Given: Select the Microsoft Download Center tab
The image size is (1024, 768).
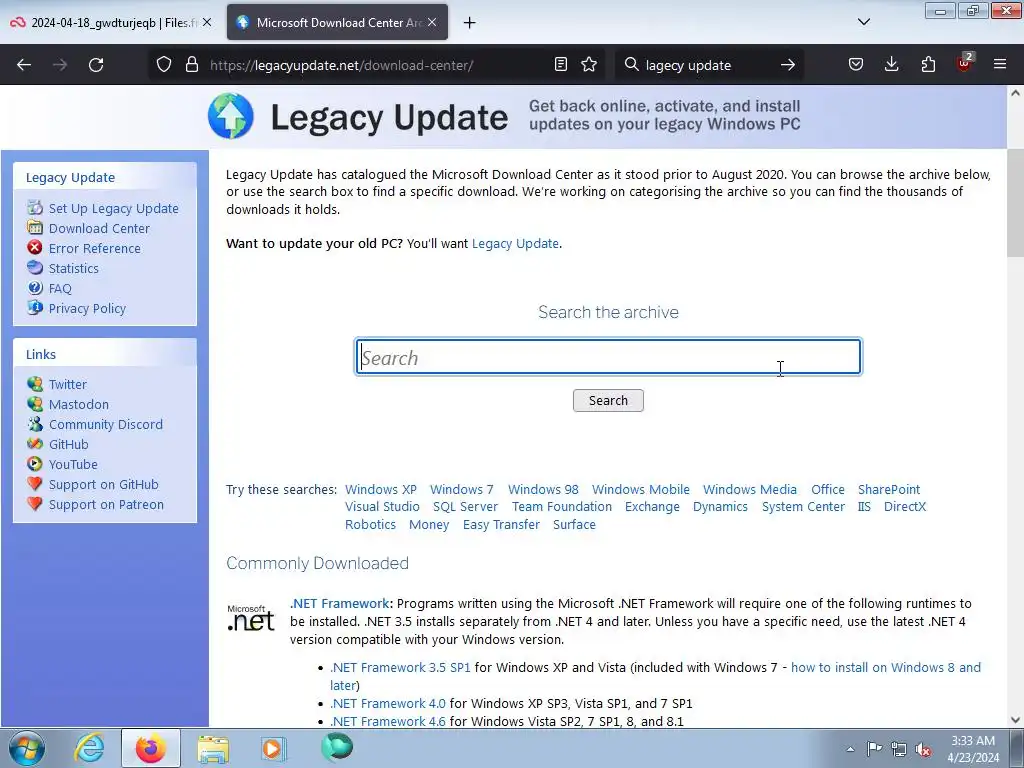Looking at the screenshot, I should 337,22.
